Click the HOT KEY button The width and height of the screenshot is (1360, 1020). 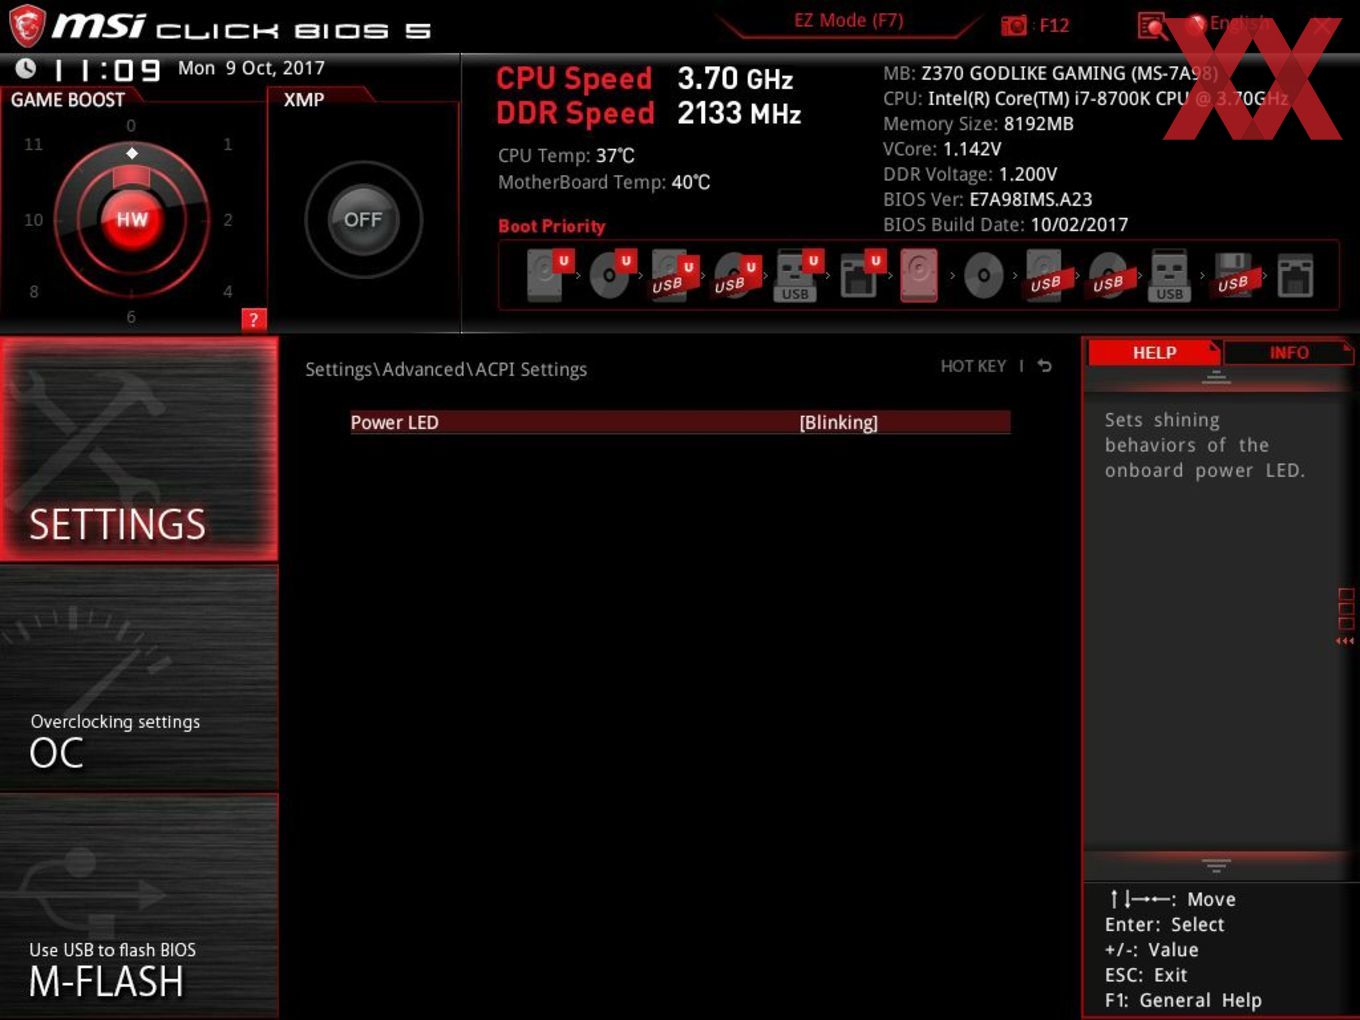(x=973, y=366)
